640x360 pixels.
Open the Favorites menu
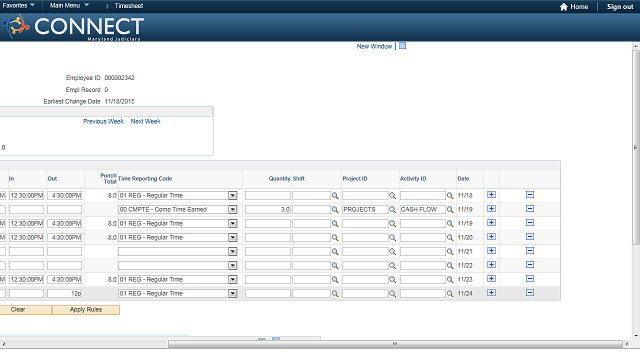(18, 5)
